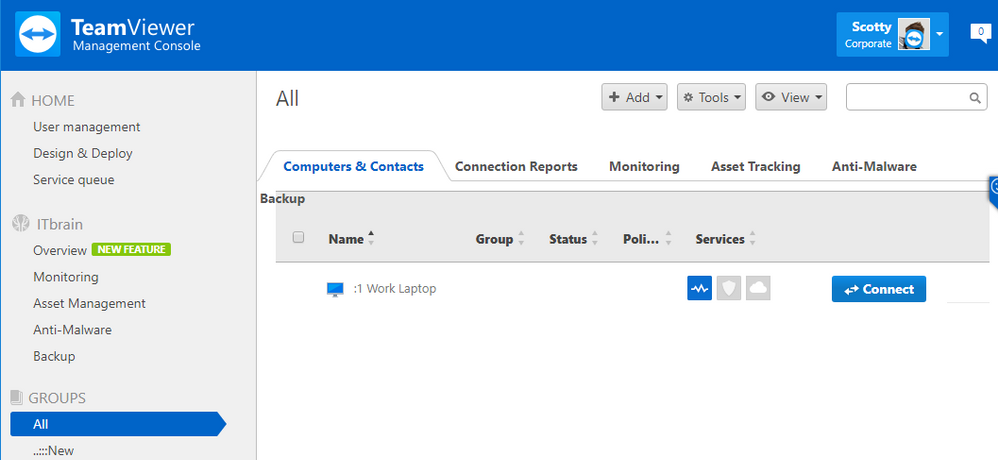Click the ITbrain brain icon
998x460 pixels.
[x=20, y=224]
